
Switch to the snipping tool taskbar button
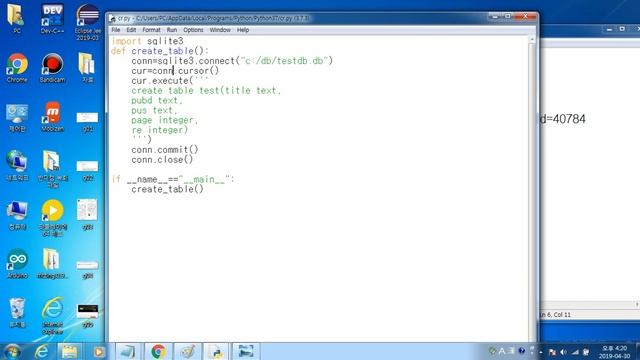click(x=246, y=351)
